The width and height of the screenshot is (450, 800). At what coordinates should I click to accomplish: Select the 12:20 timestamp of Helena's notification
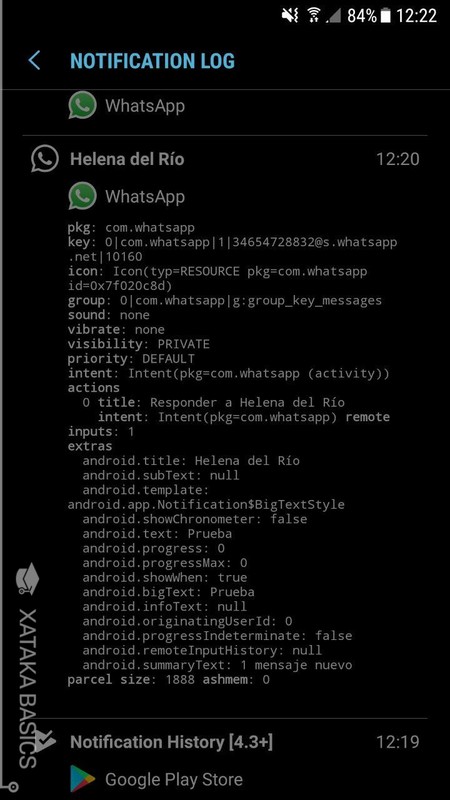(398, 159)
